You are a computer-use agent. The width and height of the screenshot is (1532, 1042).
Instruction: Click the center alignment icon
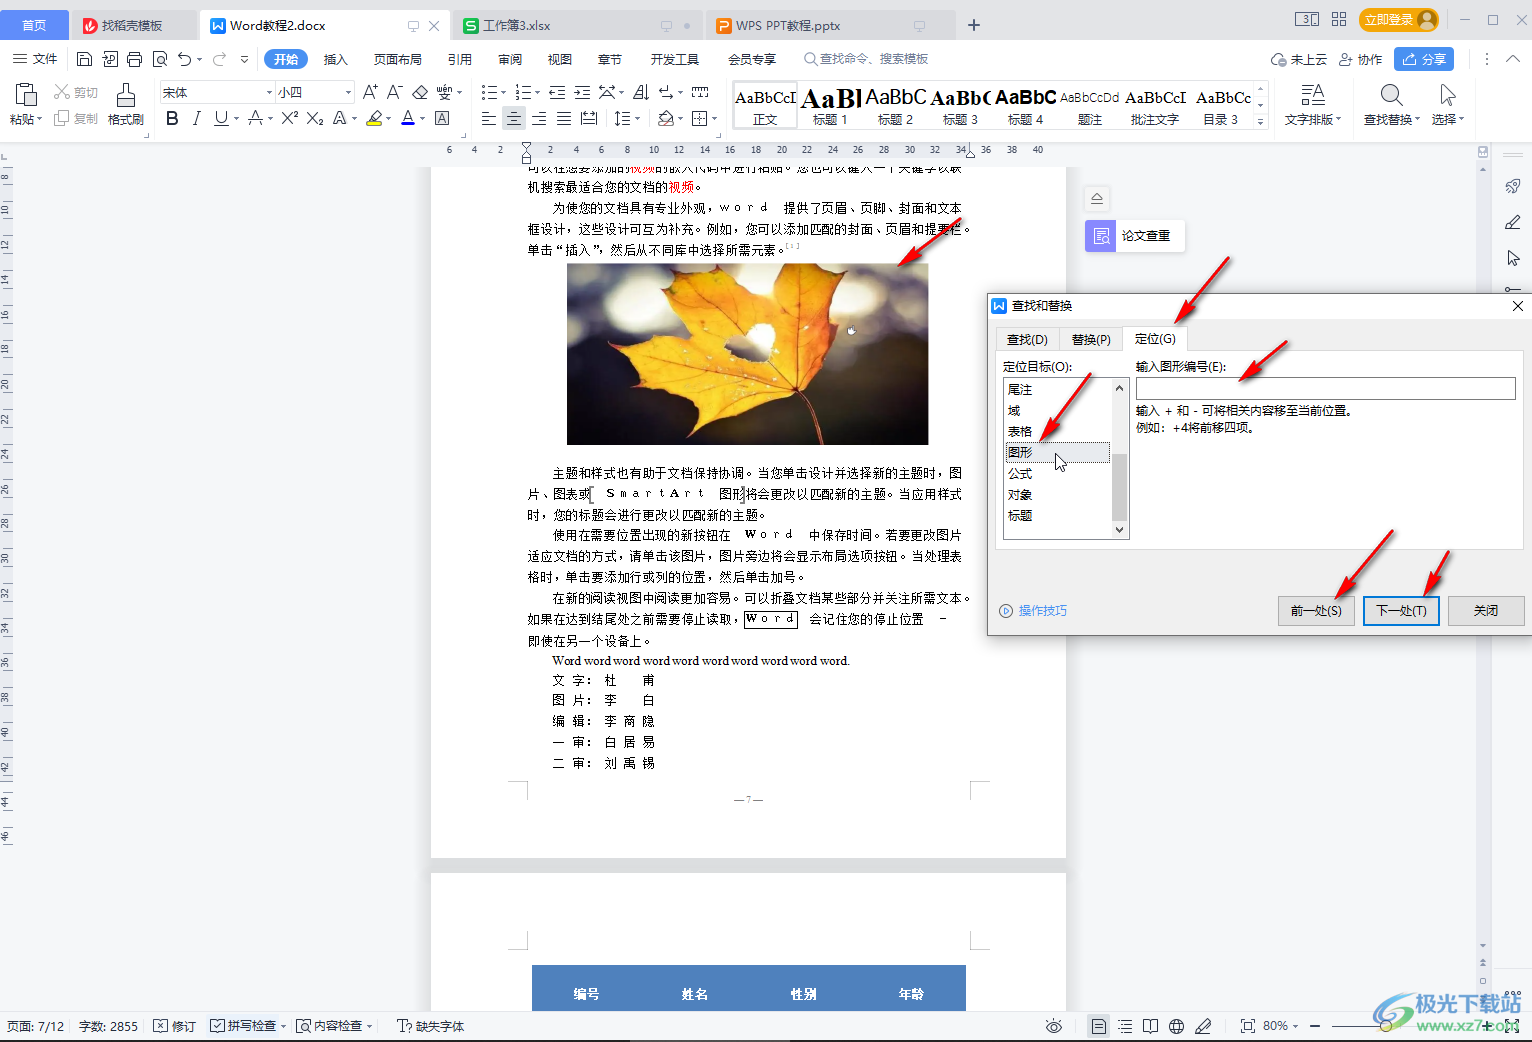(x=513, y=119)
